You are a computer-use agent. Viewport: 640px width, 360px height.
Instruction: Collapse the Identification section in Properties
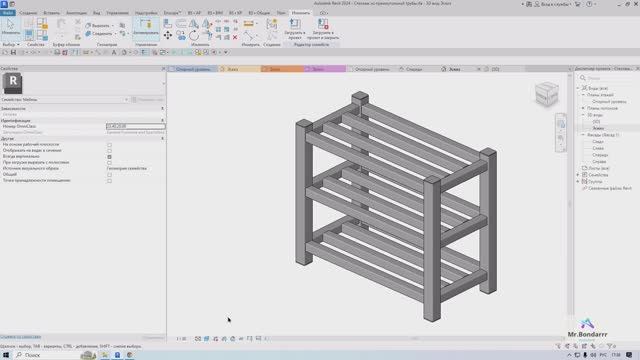pos(162,120)
